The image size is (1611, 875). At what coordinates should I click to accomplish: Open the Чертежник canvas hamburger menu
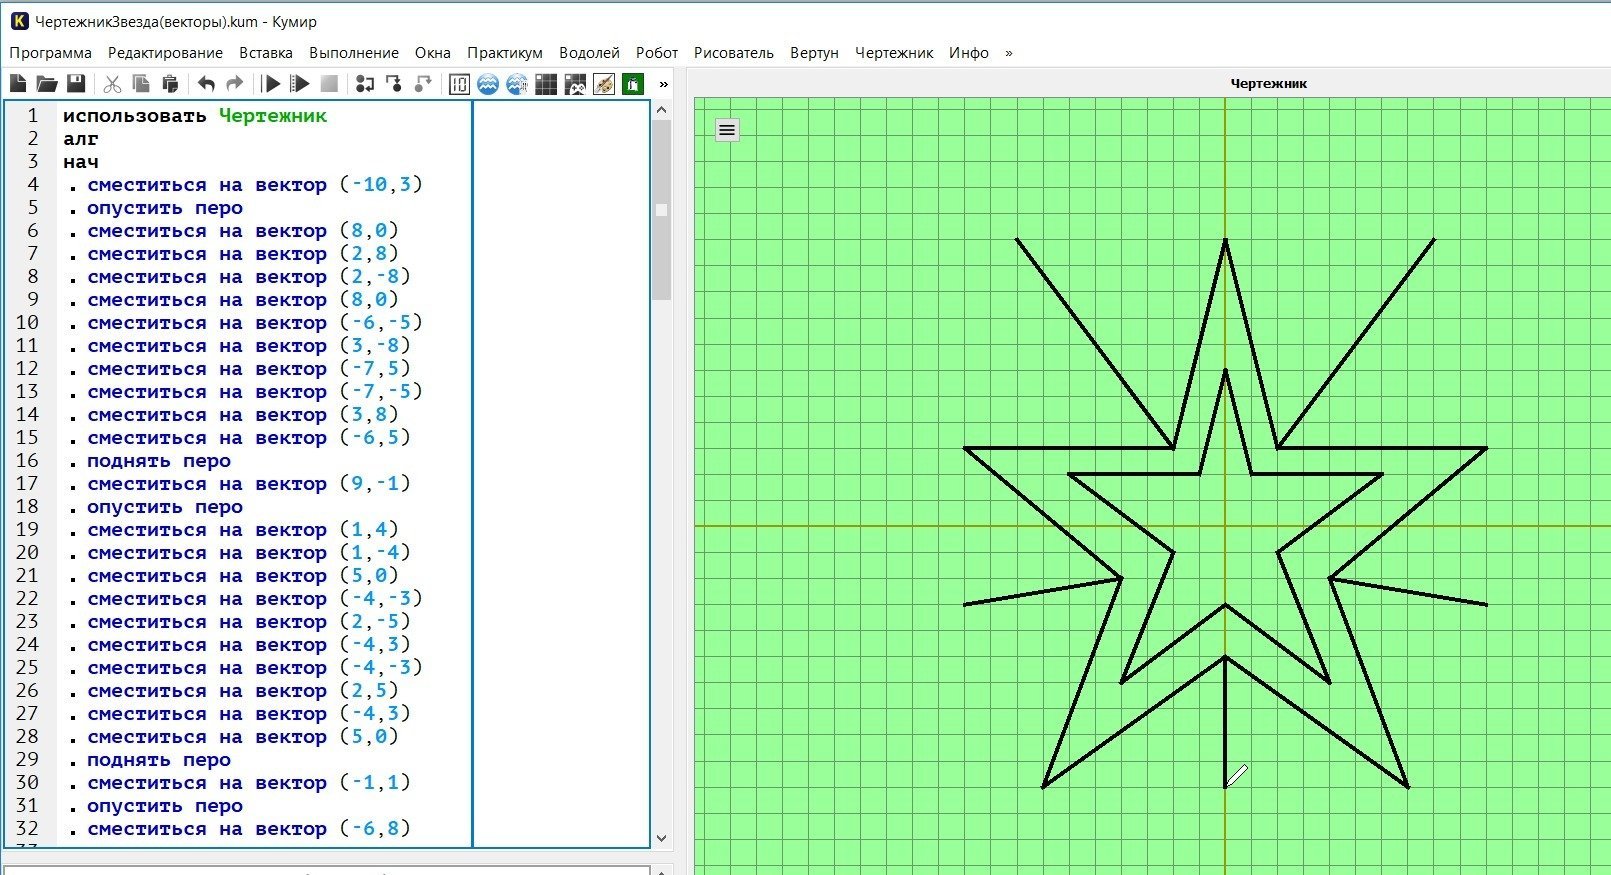[727, 130]
